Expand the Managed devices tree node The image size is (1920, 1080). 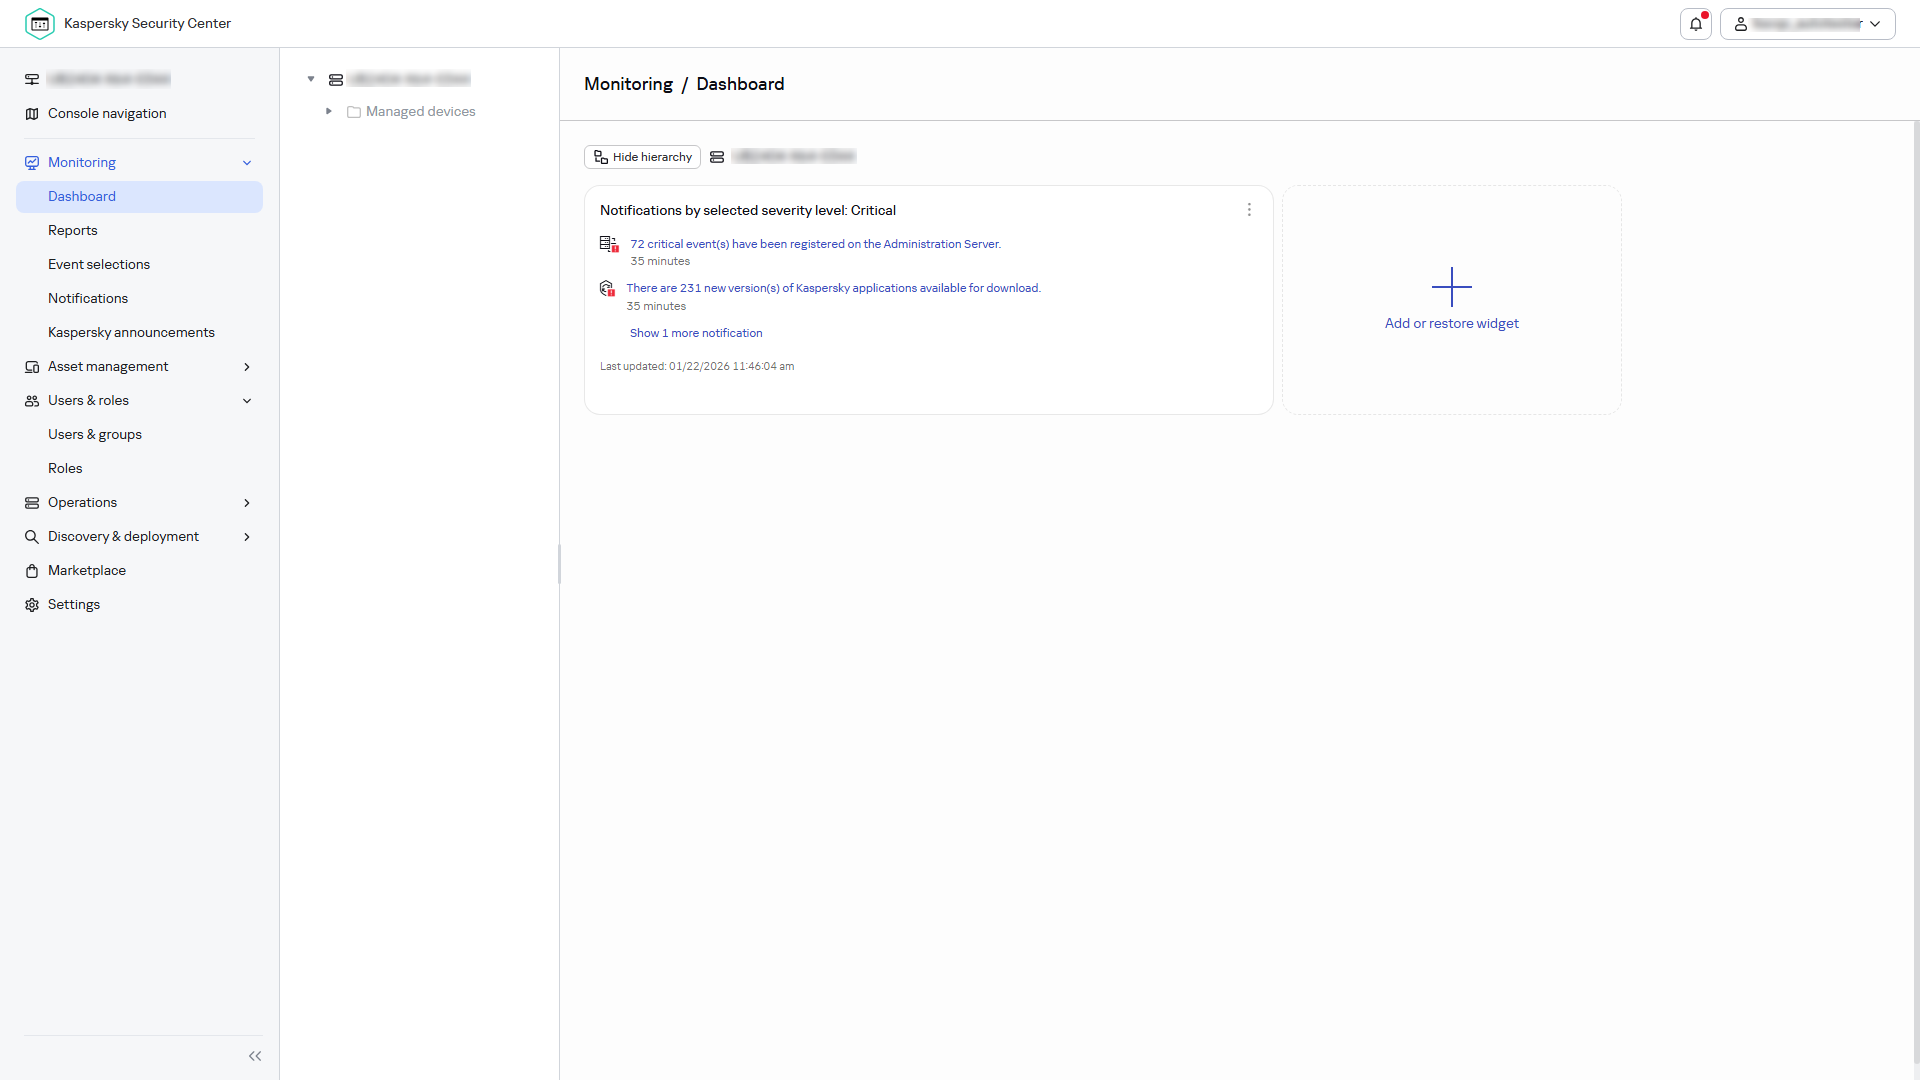click(x=328, y=112)
